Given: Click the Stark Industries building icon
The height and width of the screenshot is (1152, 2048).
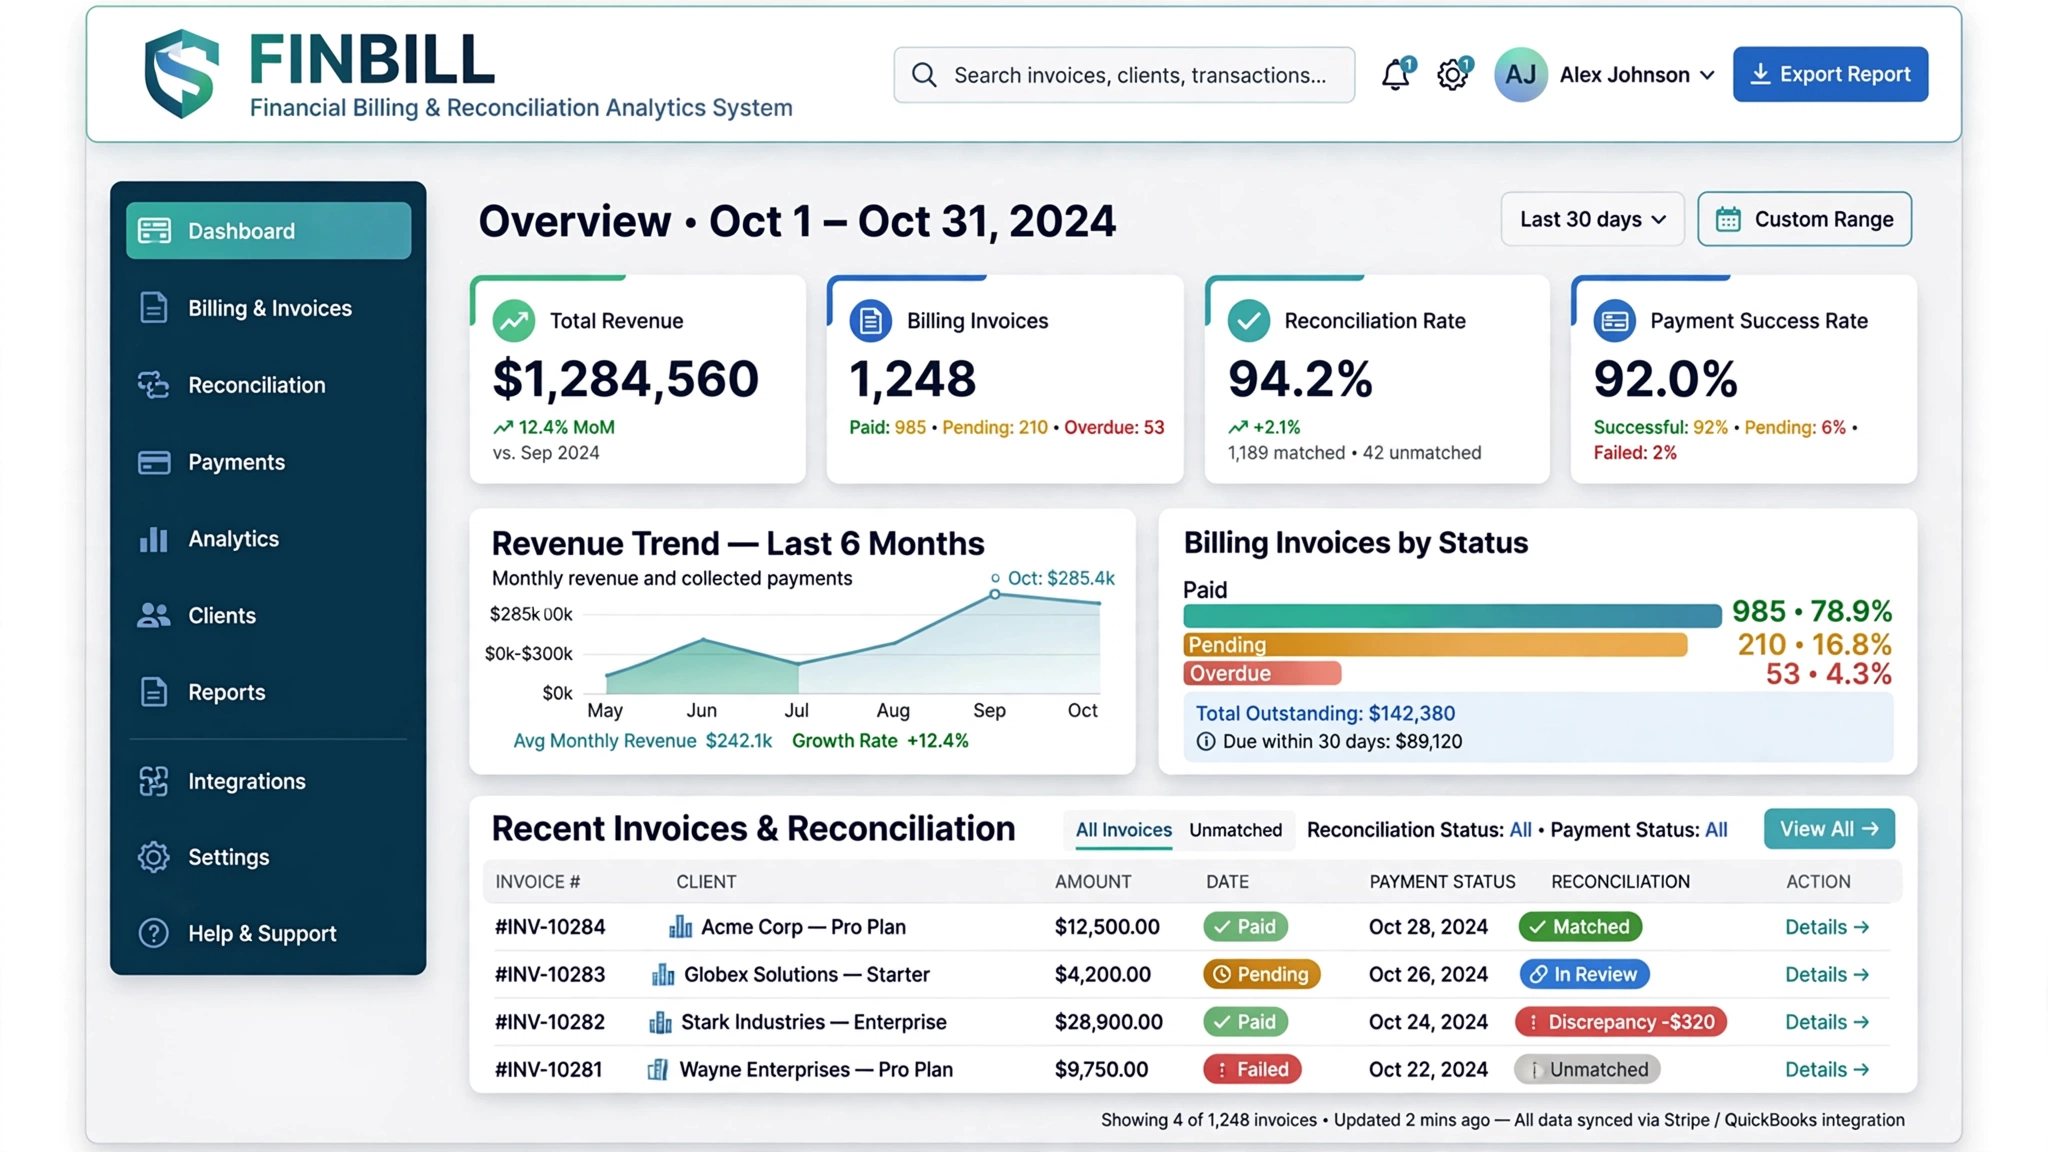Looking at the screenshot, I should click(660, 1022).
